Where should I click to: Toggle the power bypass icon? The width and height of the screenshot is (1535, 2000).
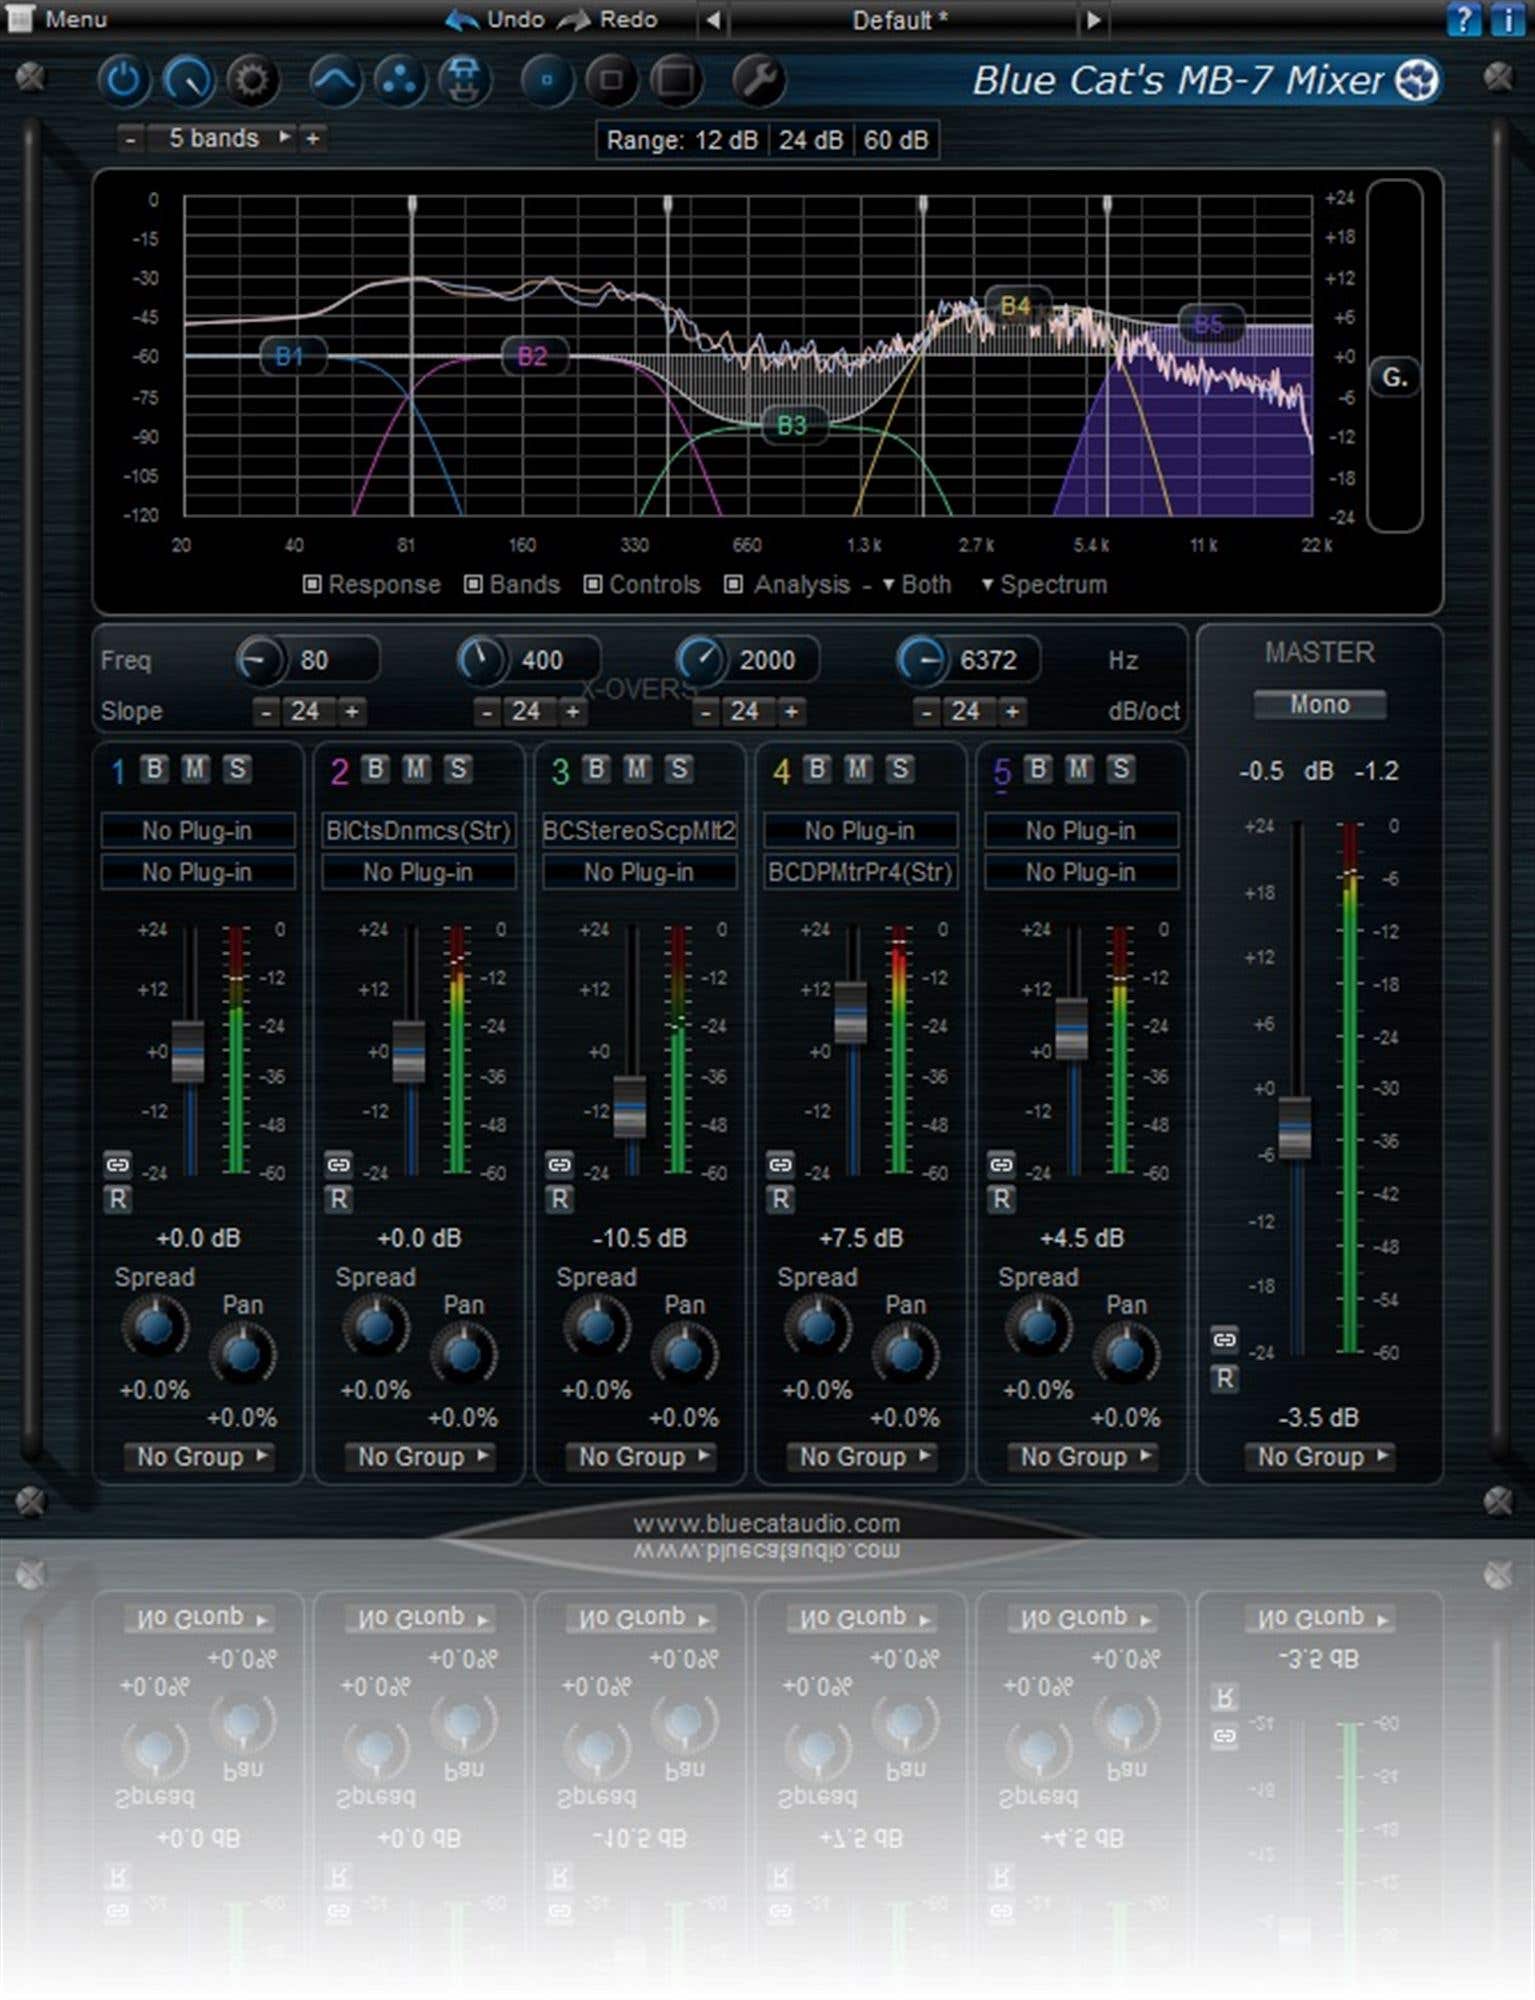[x=123, y=80]
